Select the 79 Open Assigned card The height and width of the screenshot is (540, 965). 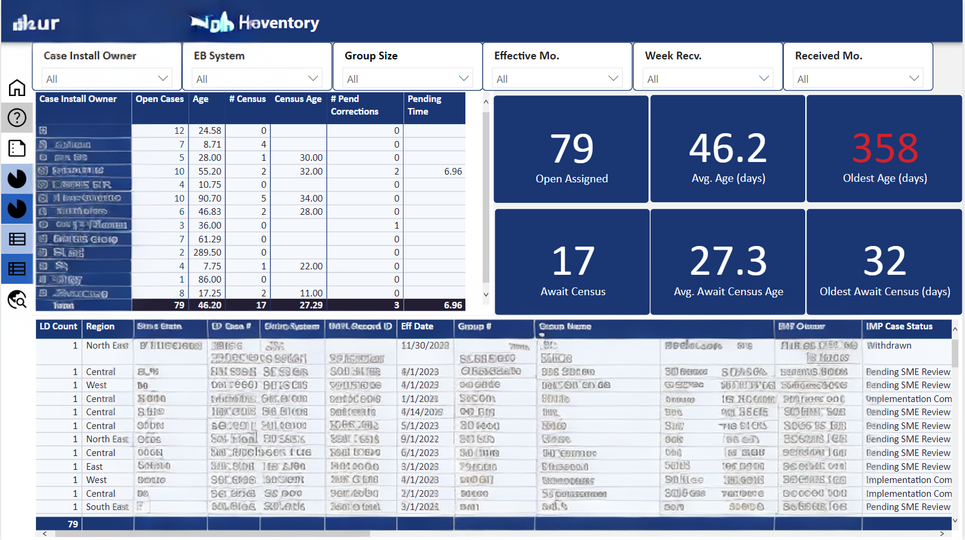[571, 149]
